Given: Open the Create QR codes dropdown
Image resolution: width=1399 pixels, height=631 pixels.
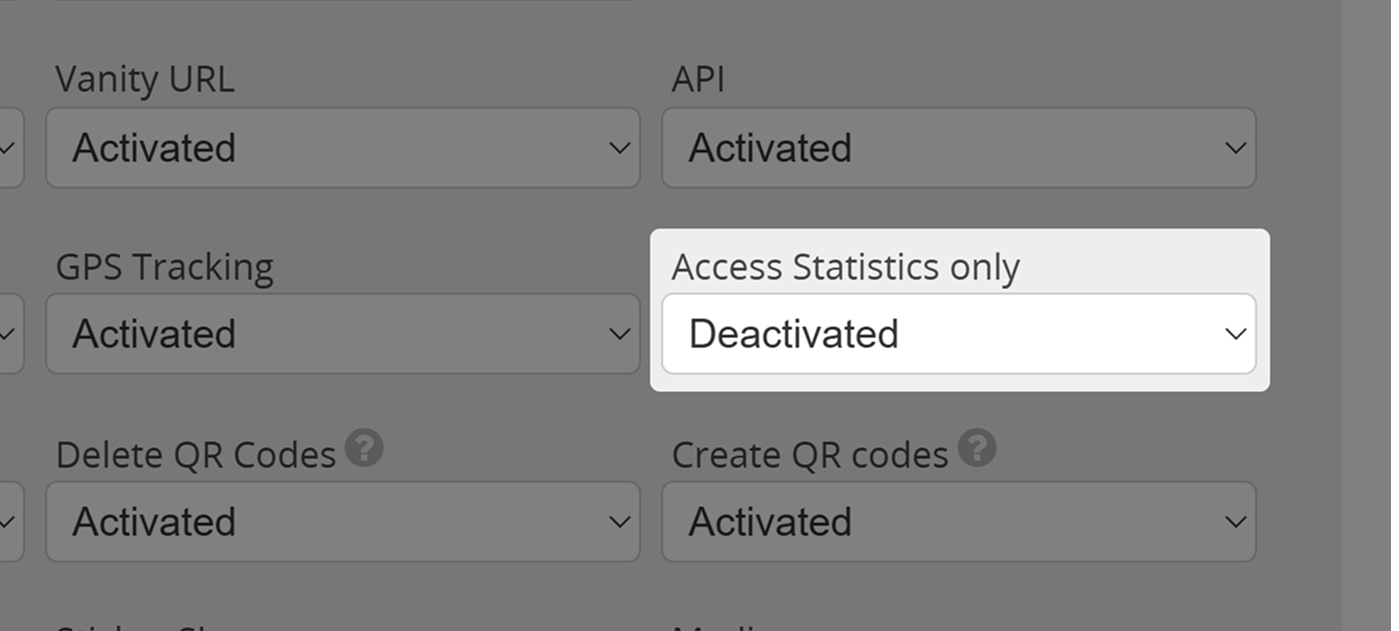Looking at the screenshot, I should pos(958,522).
